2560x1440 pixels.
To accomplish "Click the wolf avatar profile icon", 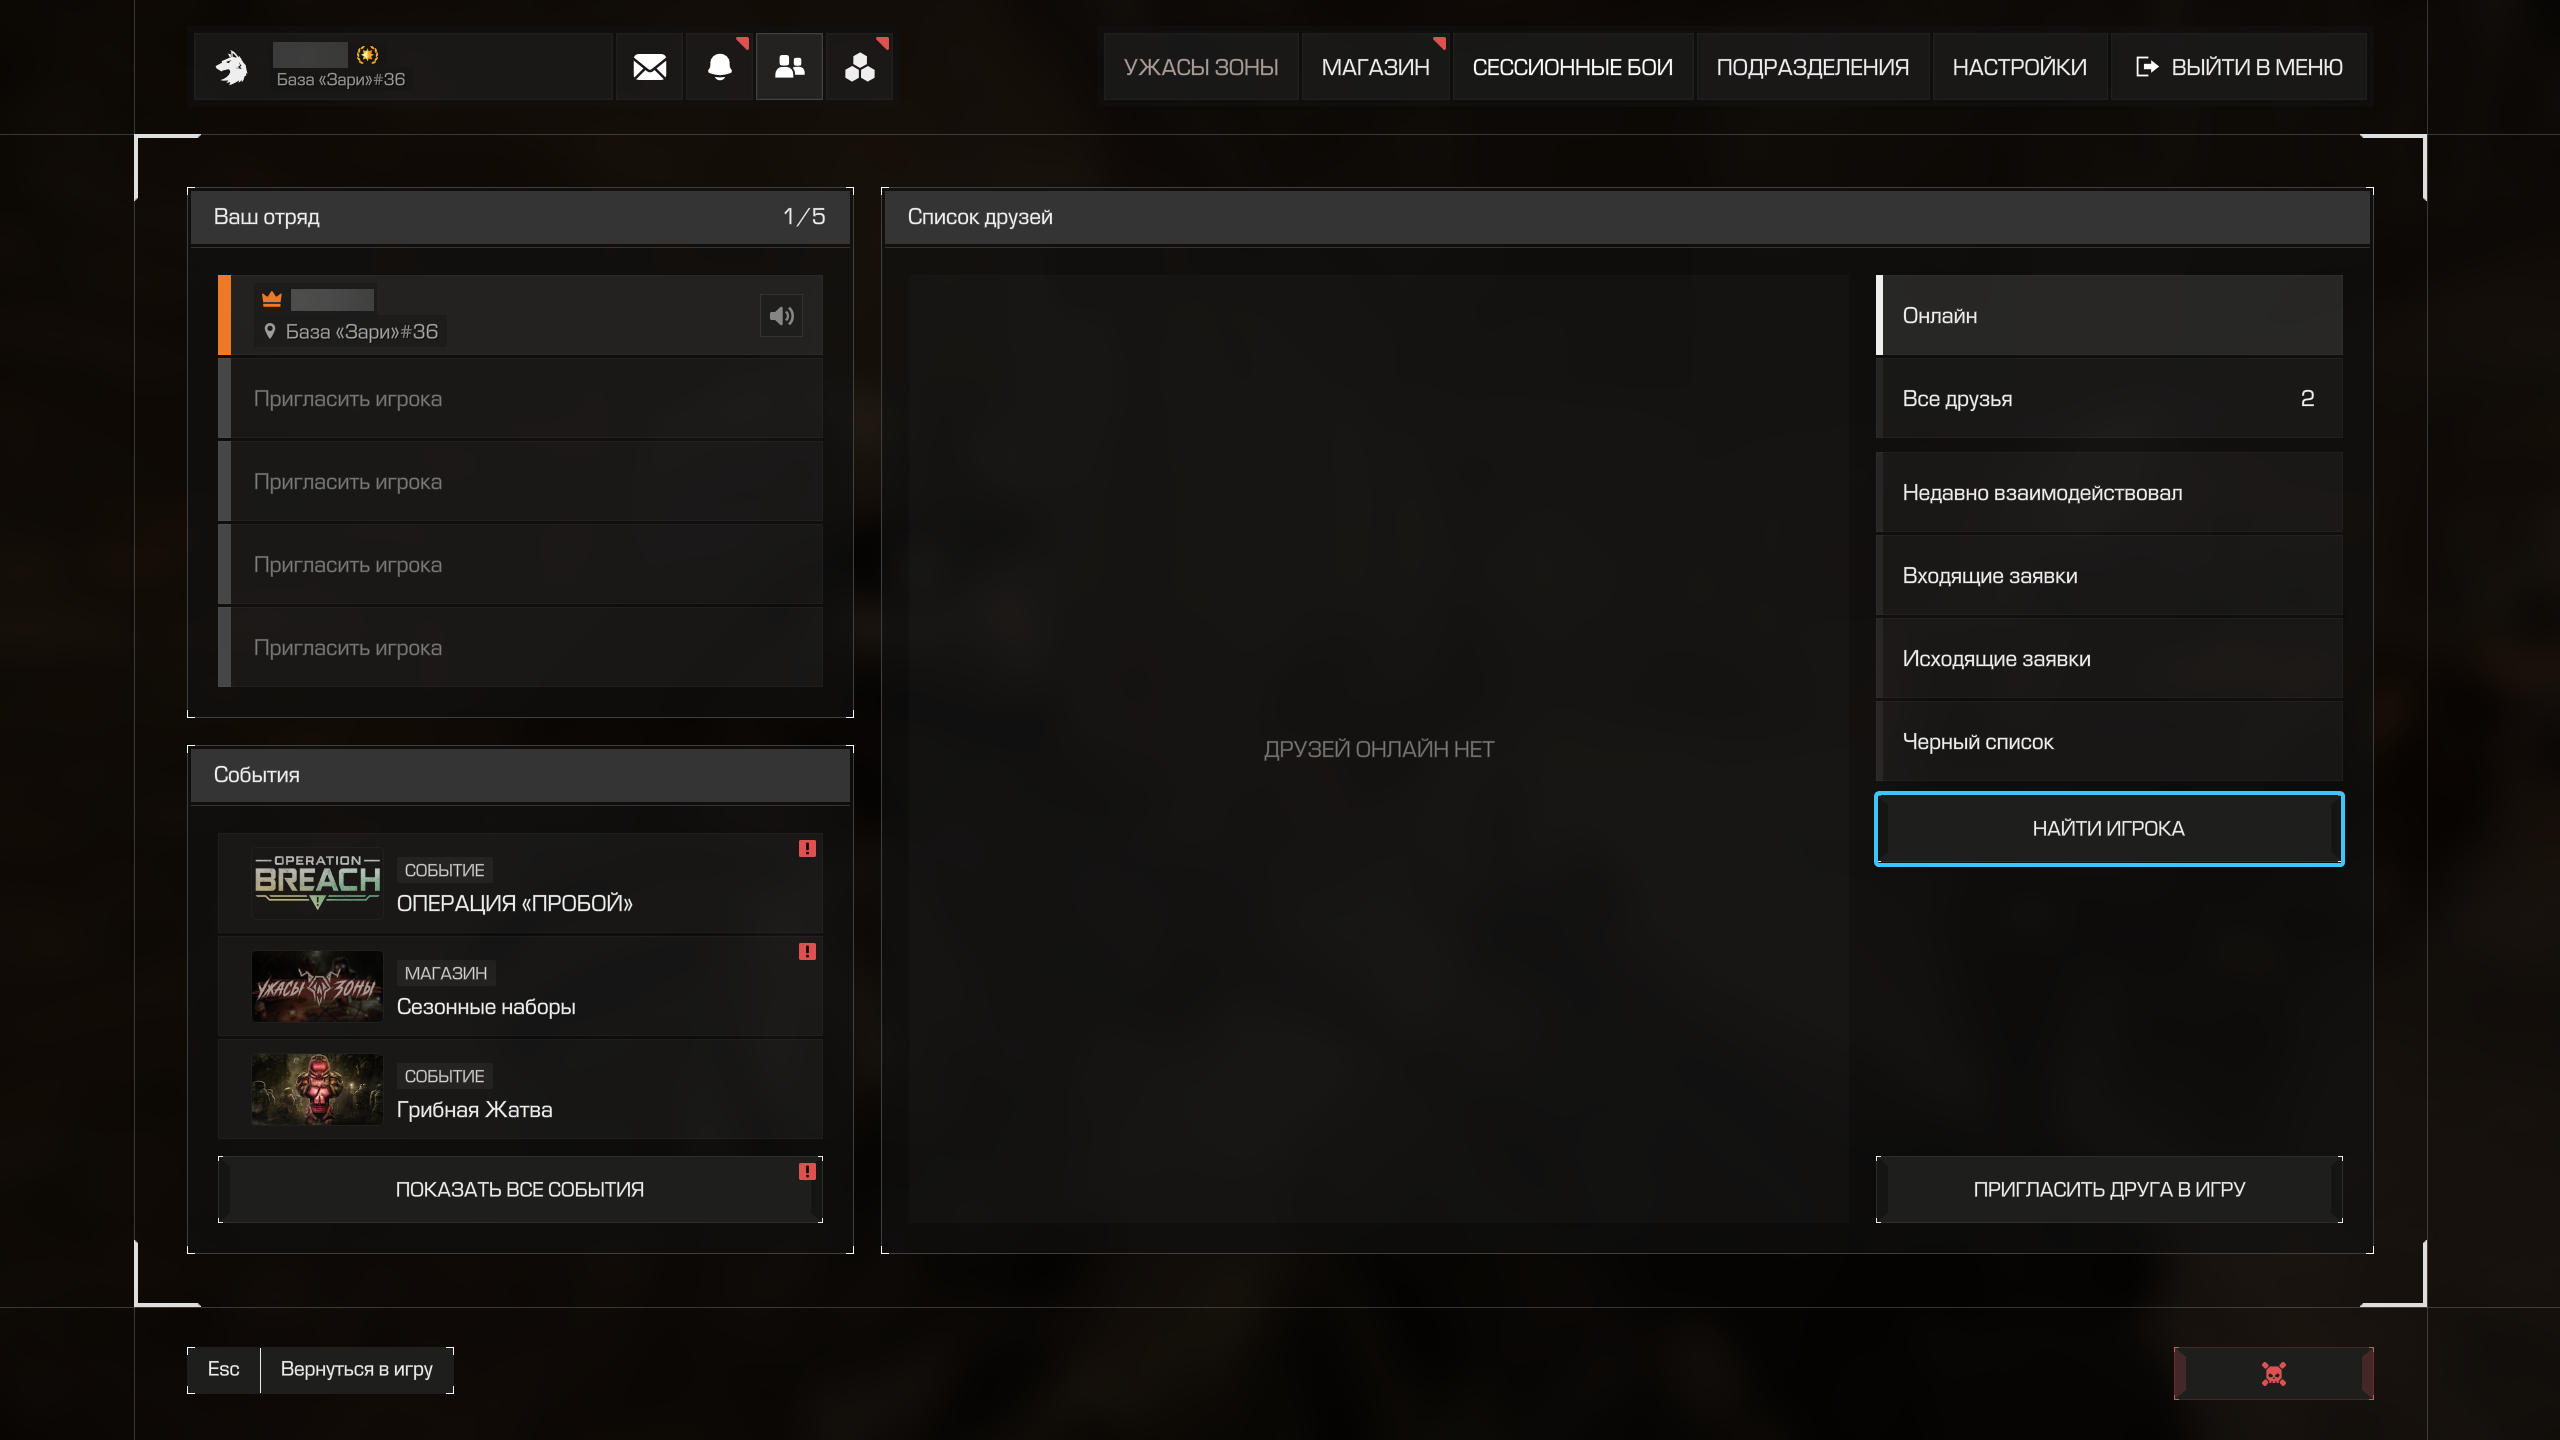I will [232, 67].
